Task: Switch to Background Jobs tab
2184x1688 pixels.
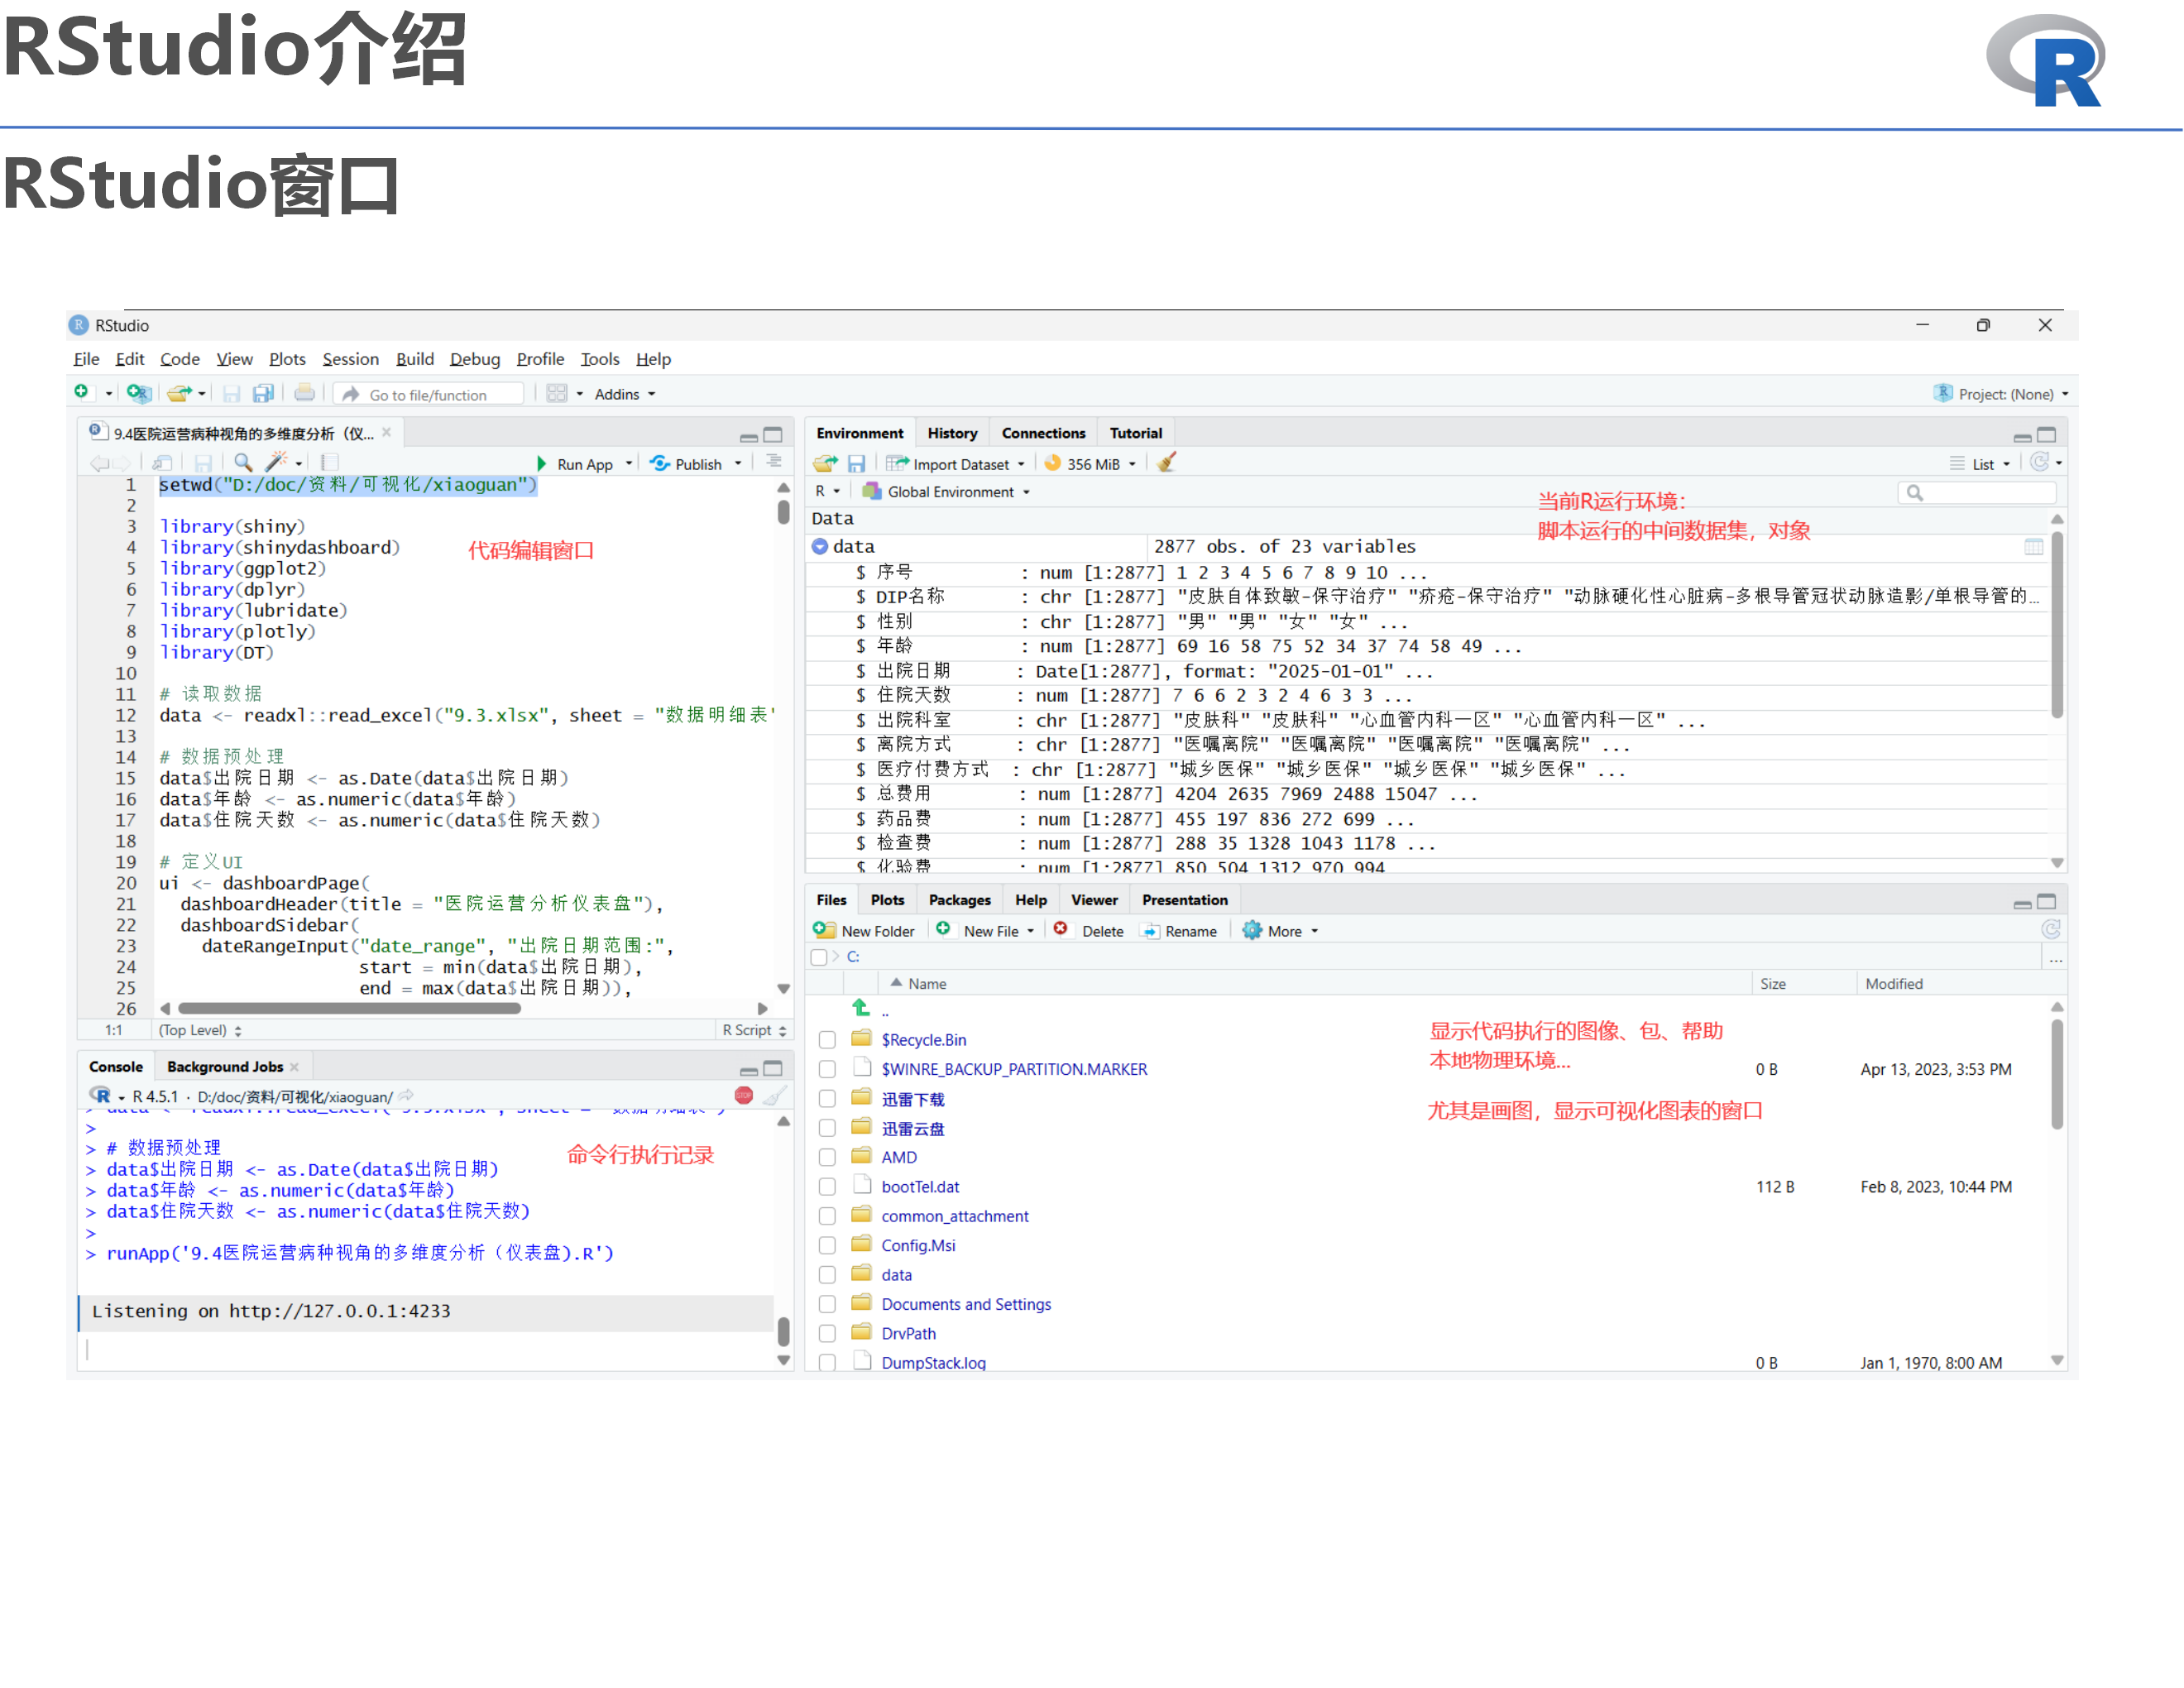Action: [225, 1067]
